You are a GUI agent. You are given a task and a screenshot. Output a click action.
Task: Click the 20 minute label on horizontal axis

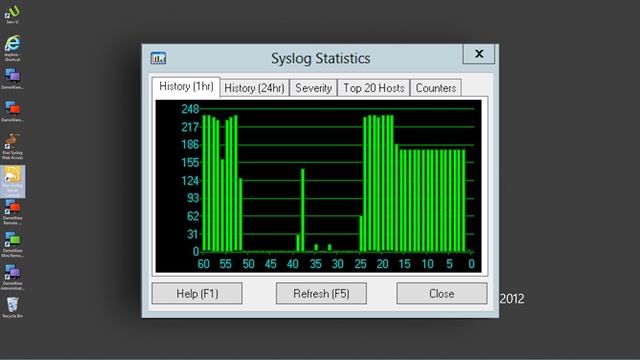(x=382, y=264)
